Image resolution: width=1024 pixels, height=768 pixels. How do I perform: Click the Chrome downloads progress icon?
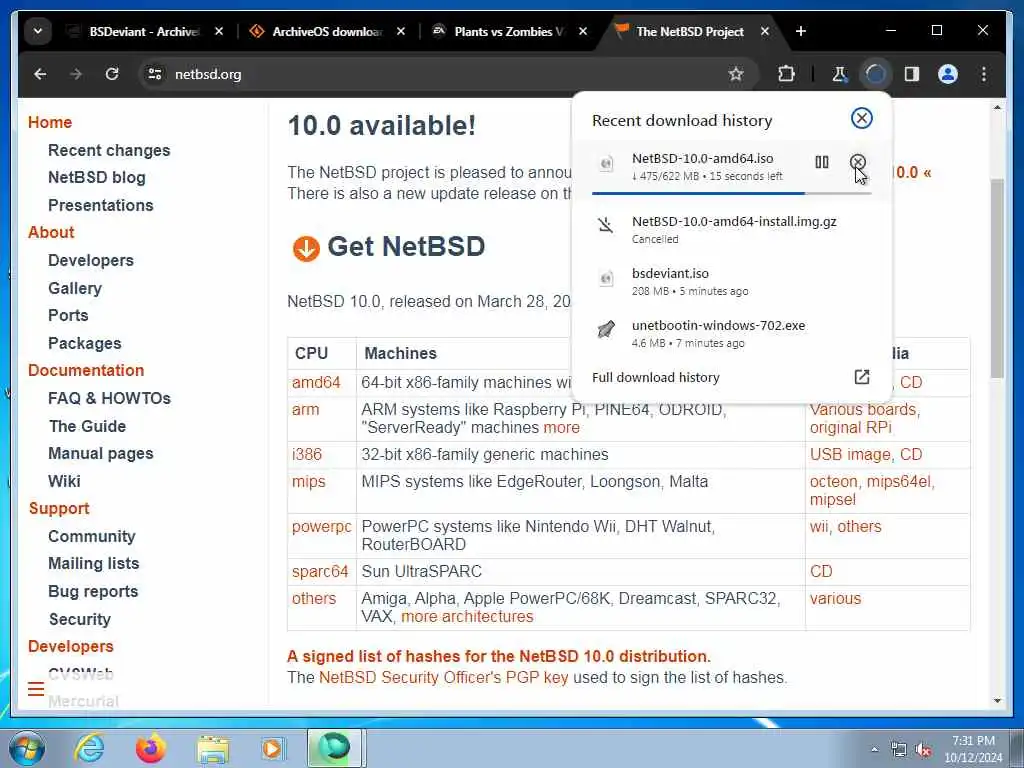coord(875,74)
